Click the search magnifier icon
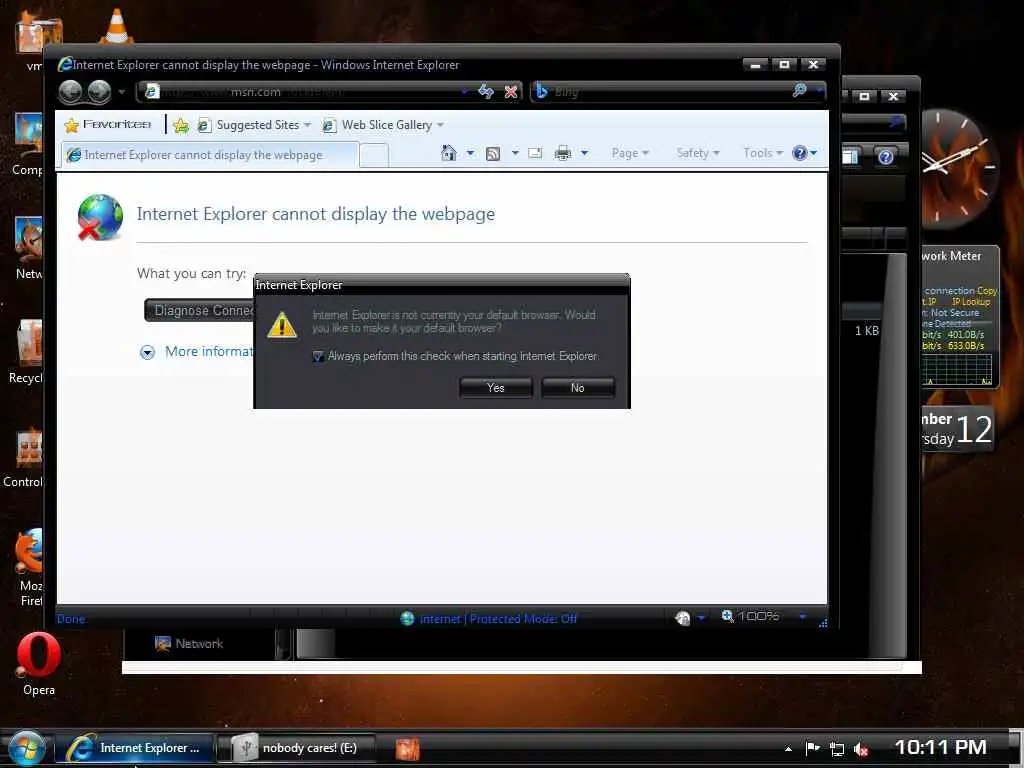1024x768 pixels. 799,90
